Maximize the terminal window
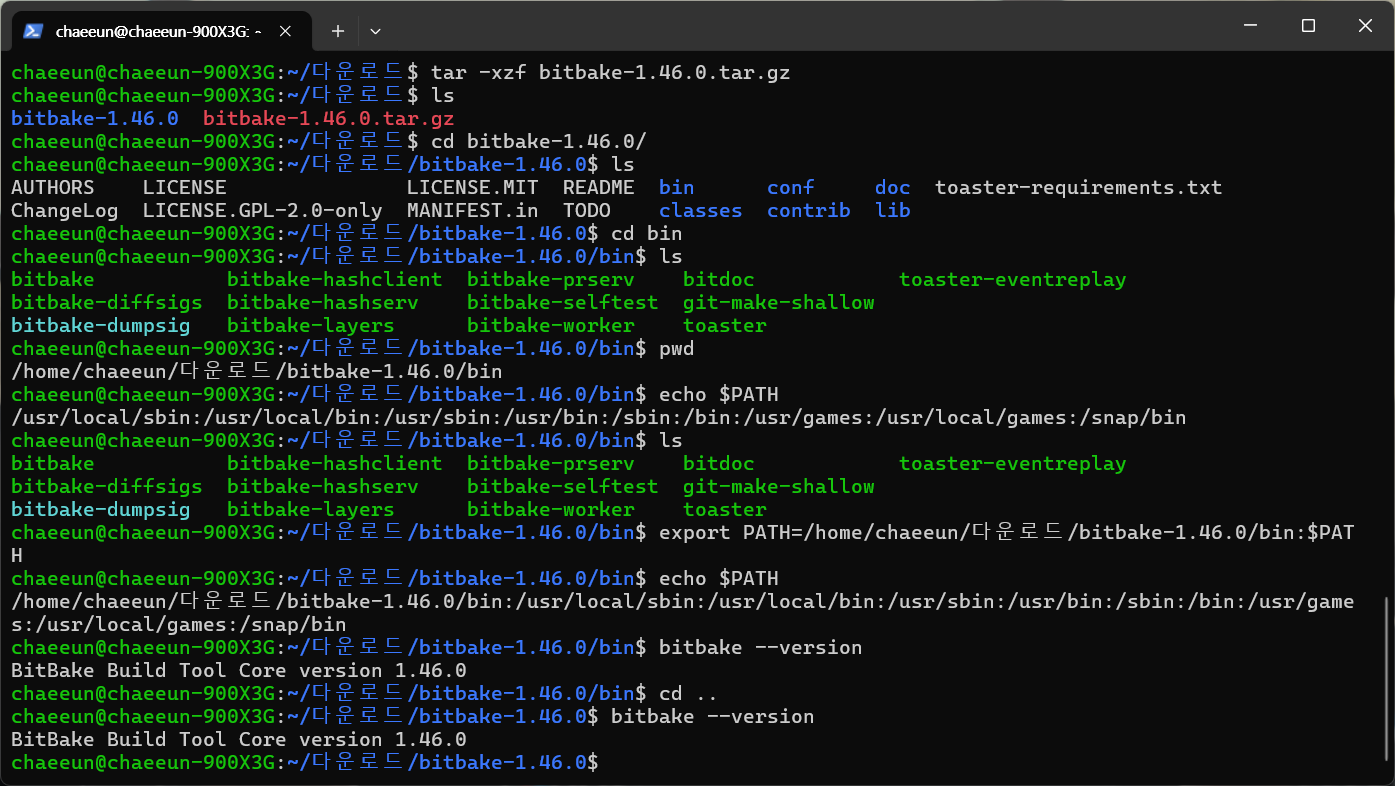Screen dimensions: 1395x786 (1308, 26)
